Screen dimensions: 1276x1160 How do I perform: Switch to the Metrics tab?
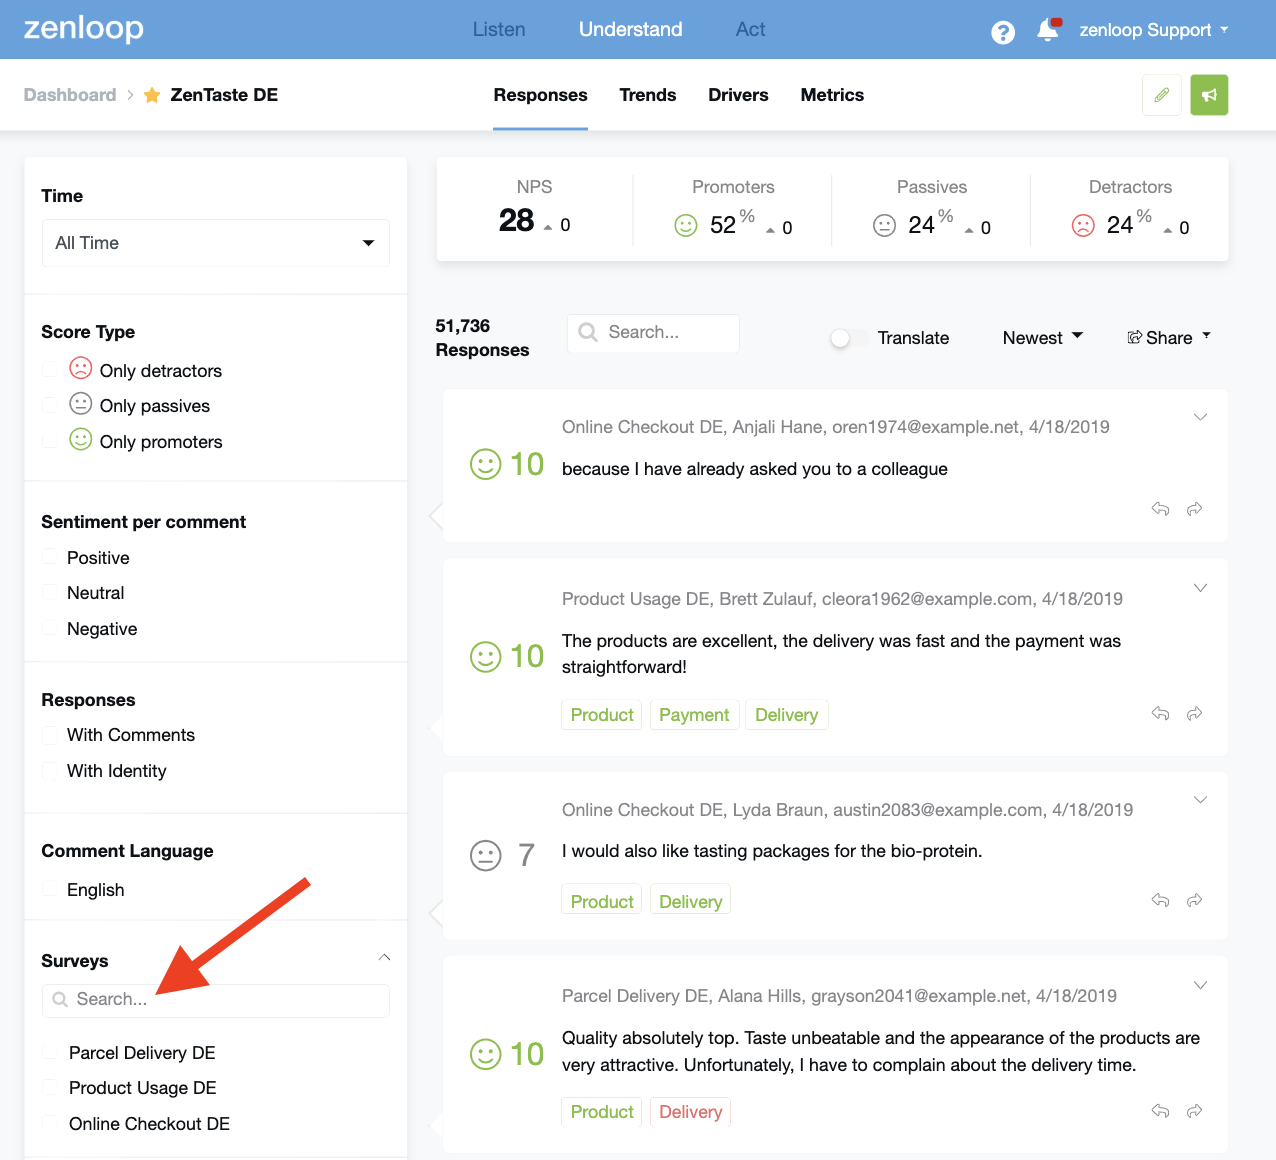(x=832, y=95)
